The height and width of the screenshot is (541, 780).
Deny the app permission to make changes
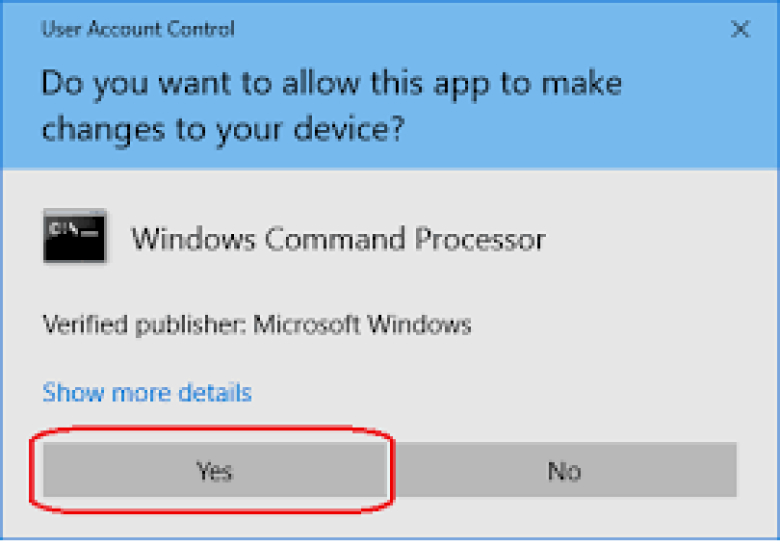[563, 470]
